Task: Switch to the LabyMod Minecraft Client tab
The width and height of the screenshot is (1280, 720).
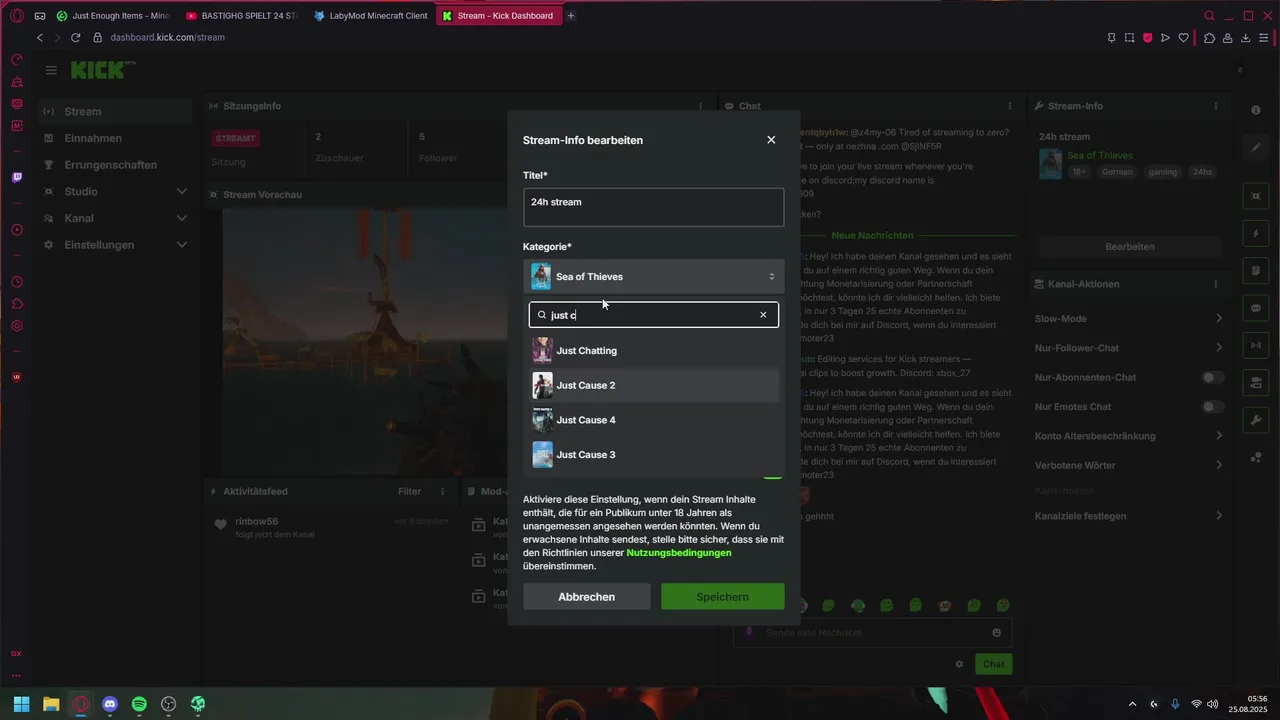Action: [370, 16]
